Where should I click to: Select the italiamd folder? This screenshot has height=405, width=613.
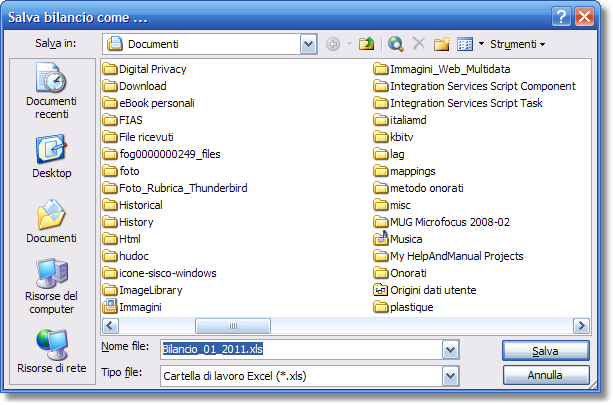click(400, 120)
